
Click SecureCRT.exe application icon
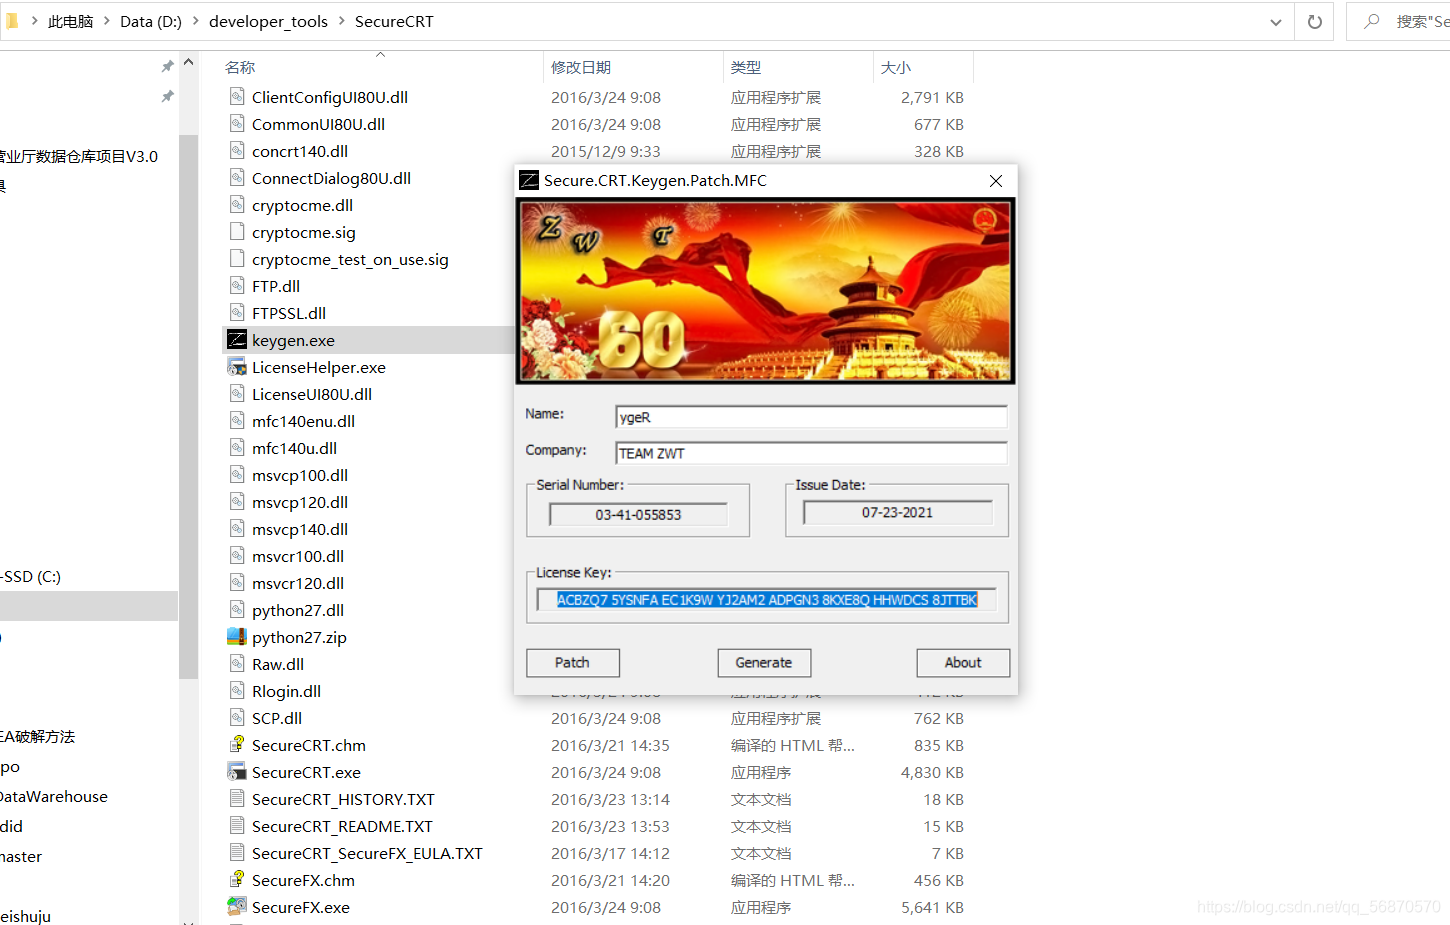pos(237,772)
